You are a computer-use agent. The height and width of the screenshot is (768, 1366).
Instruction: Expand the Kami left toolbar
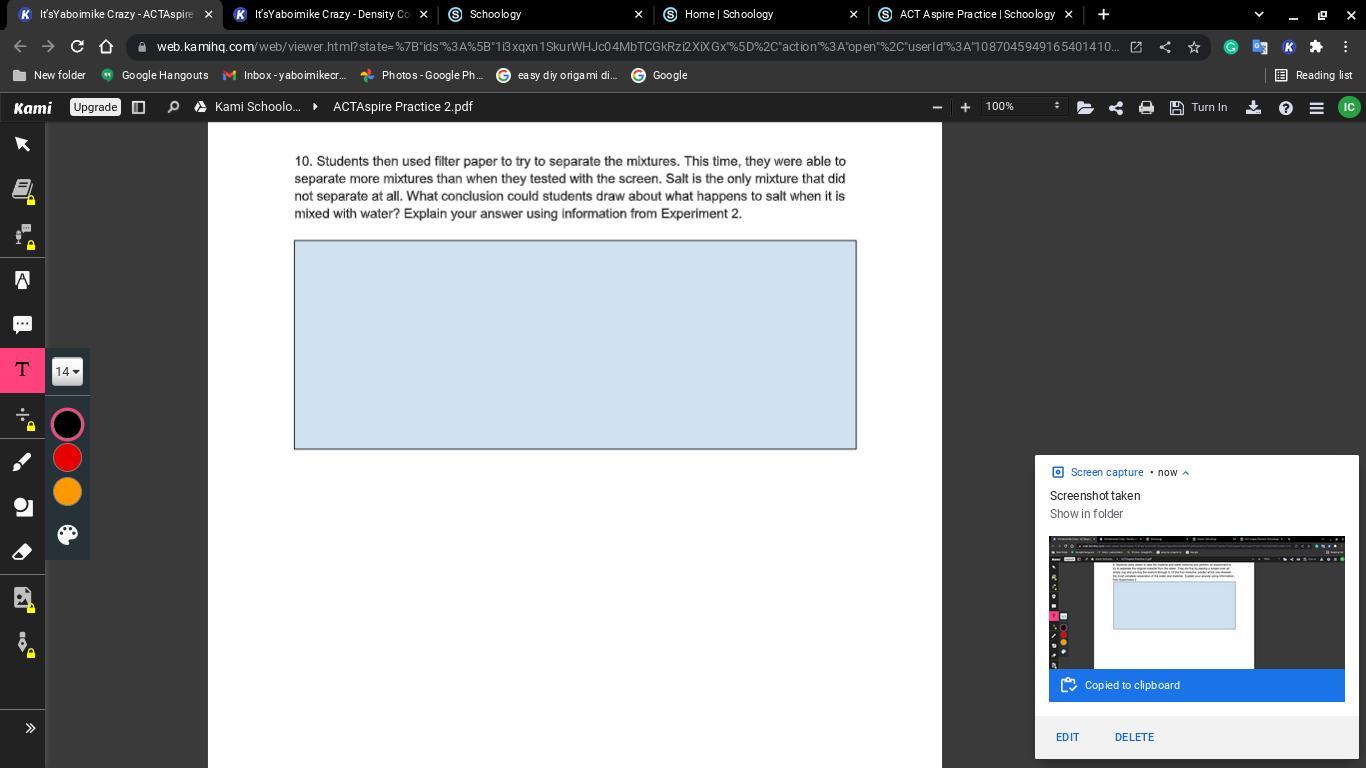pyautogui.click(x=30, y=728)
